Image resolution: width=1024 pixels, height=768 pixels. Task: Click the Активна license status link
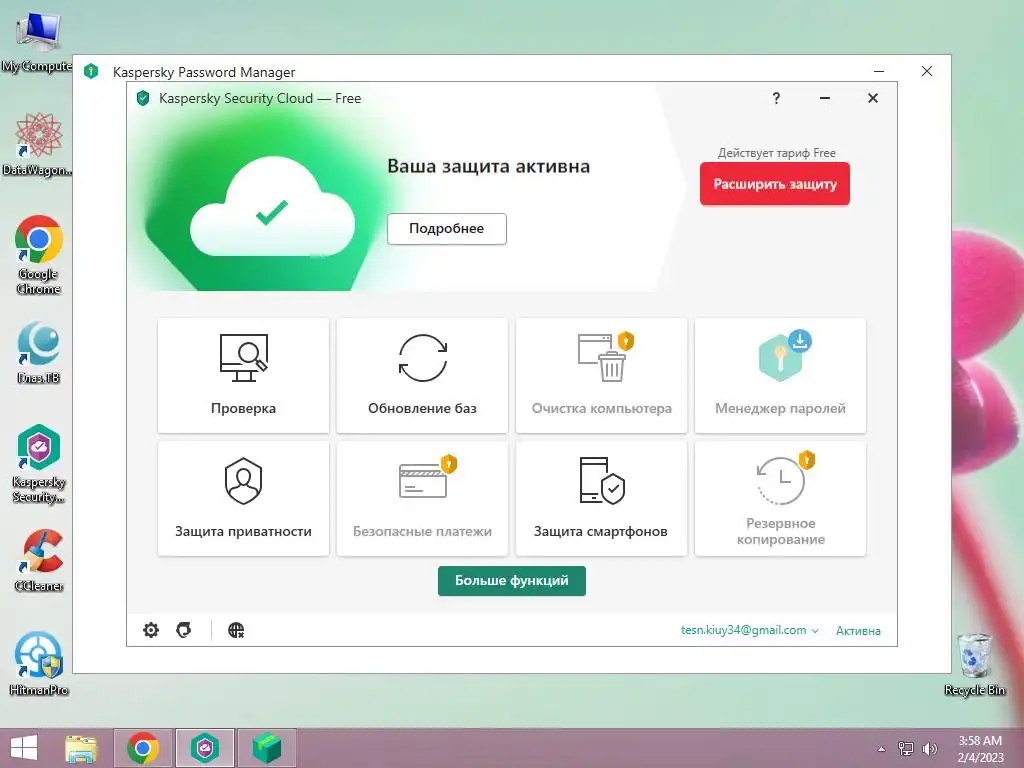click(858, 631)
